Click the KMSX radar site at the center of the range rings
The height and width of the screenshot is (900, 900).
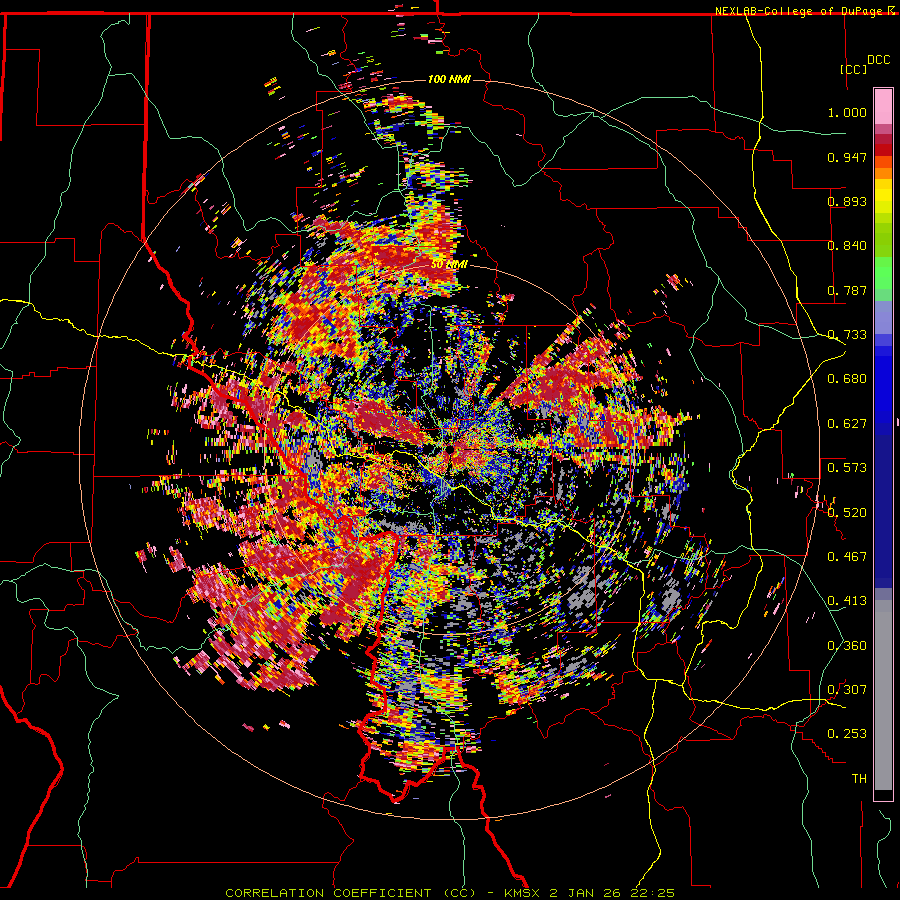click(449, 451)
